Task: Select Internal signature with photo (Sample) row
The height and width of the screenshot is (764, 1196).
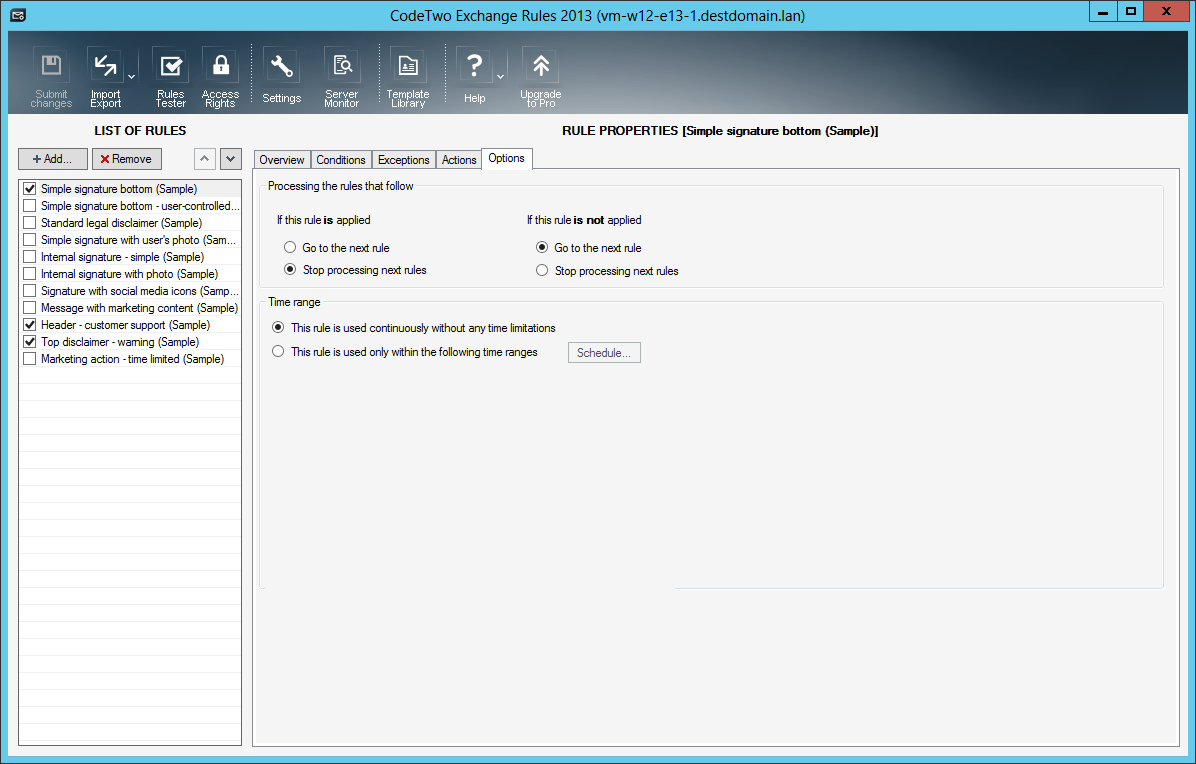Action: pyautogui.click(x=130, y=273)
